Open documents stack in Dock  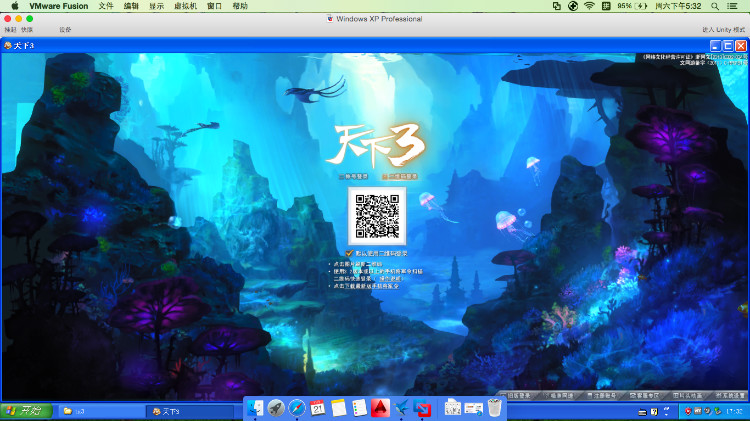pyautogui.click(x=452, y=408)
